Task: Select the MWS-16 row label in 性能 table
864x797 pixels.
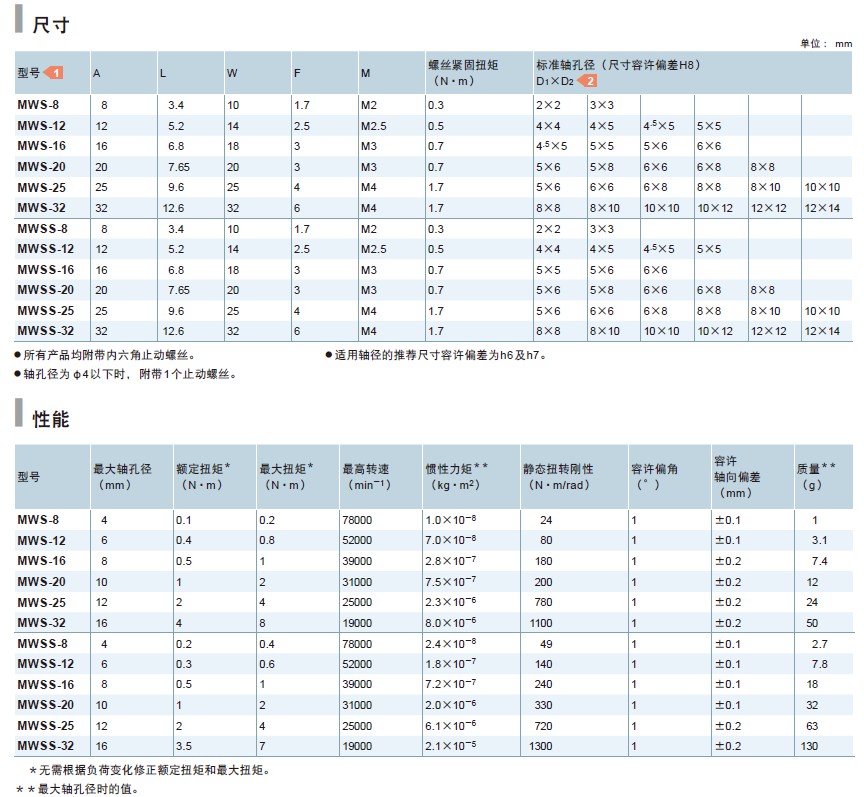Action: tap(41, 561)
